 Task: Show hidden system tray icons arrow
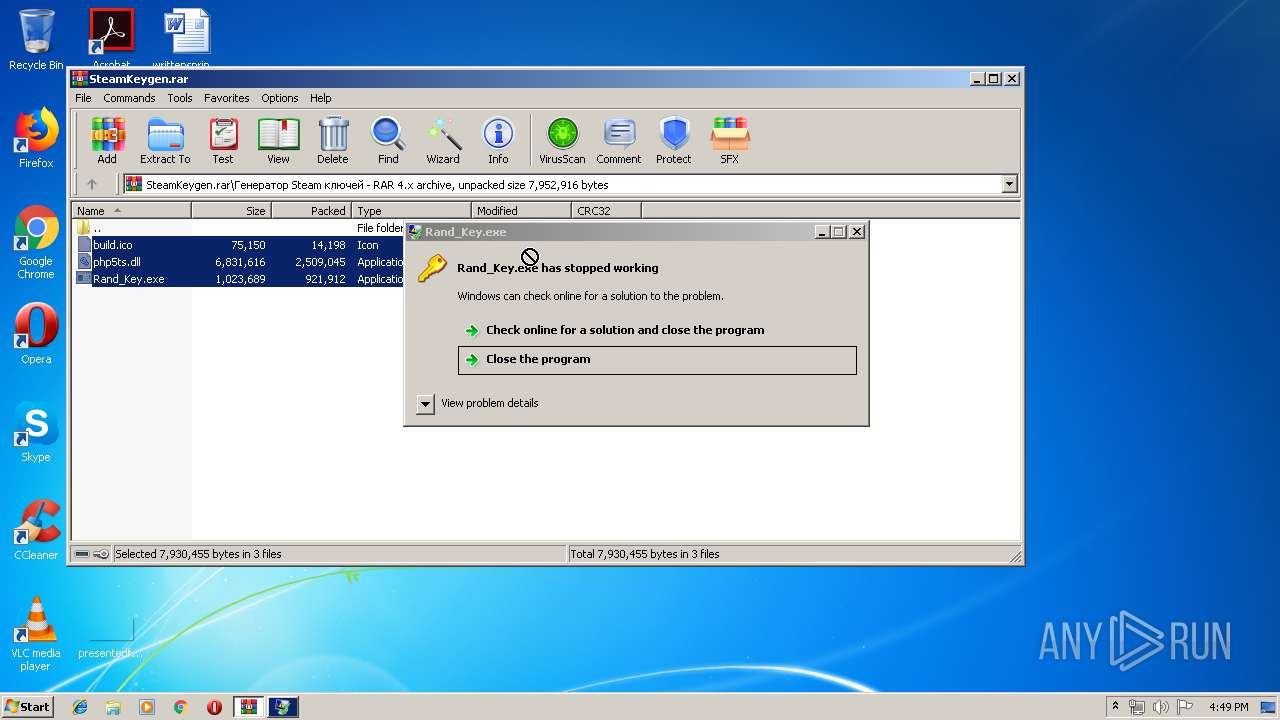(1115, 707)
